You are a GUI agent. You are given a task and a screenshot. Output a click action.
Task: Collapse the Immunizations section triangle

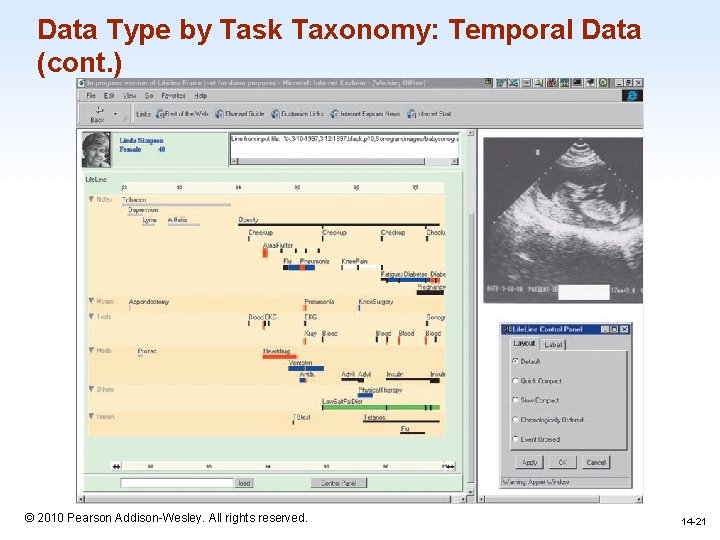click(91, 416)
